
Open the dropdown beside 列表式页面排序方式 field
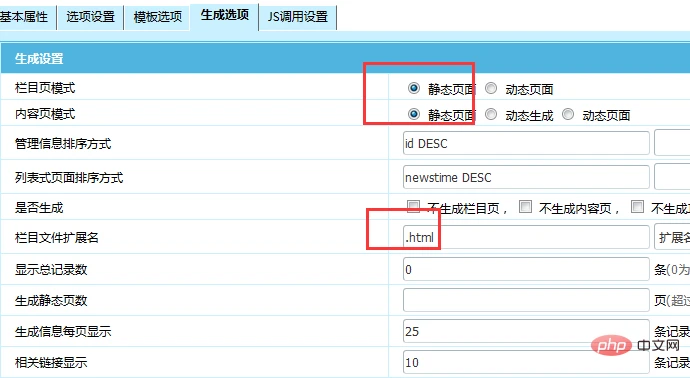pos(672,177)
